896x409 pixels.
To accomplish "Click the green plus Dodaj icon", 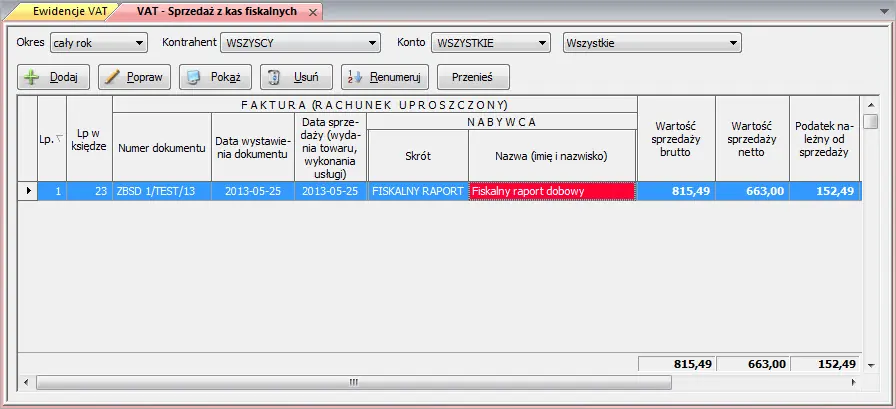I will (32, 77).
